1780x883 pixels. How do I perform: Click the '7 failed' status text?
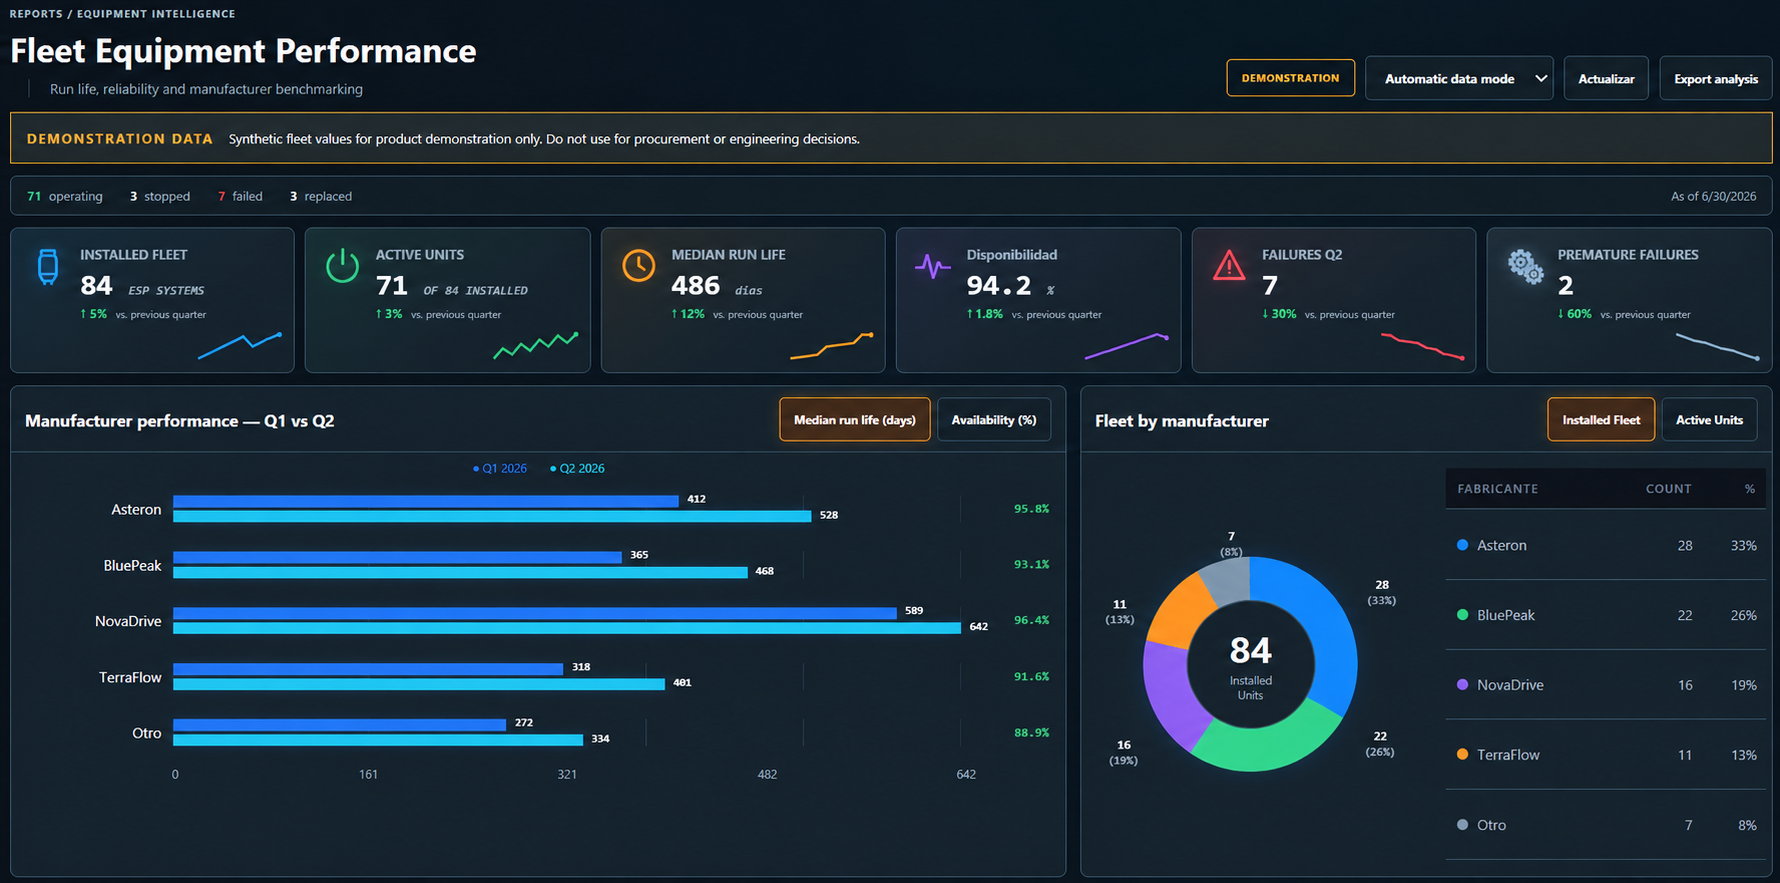tap(240, 196)
